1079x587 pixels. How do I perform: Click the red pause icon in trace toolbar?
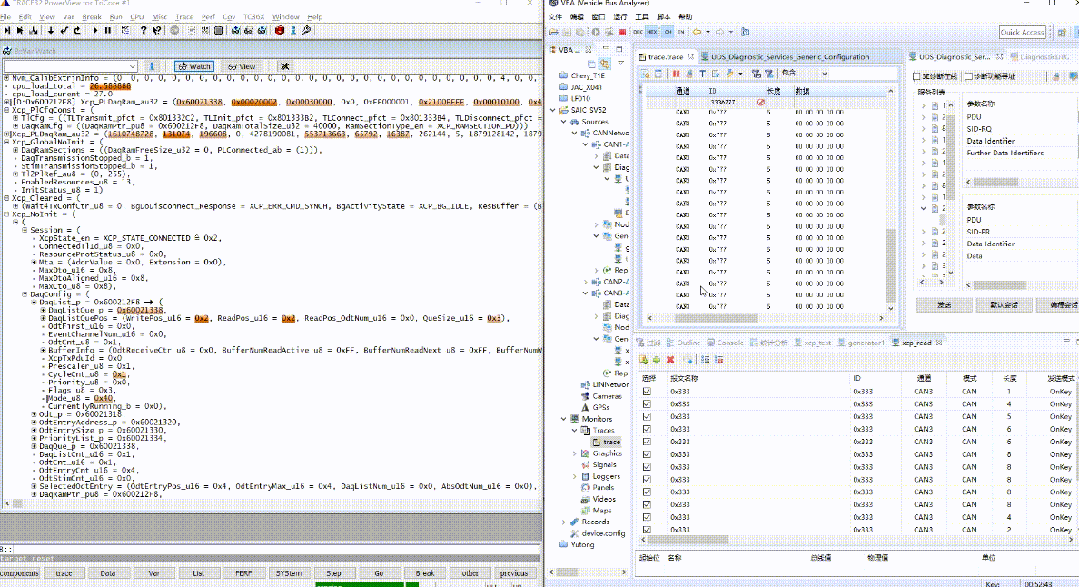pyautogui.click(x=676, y=73)
